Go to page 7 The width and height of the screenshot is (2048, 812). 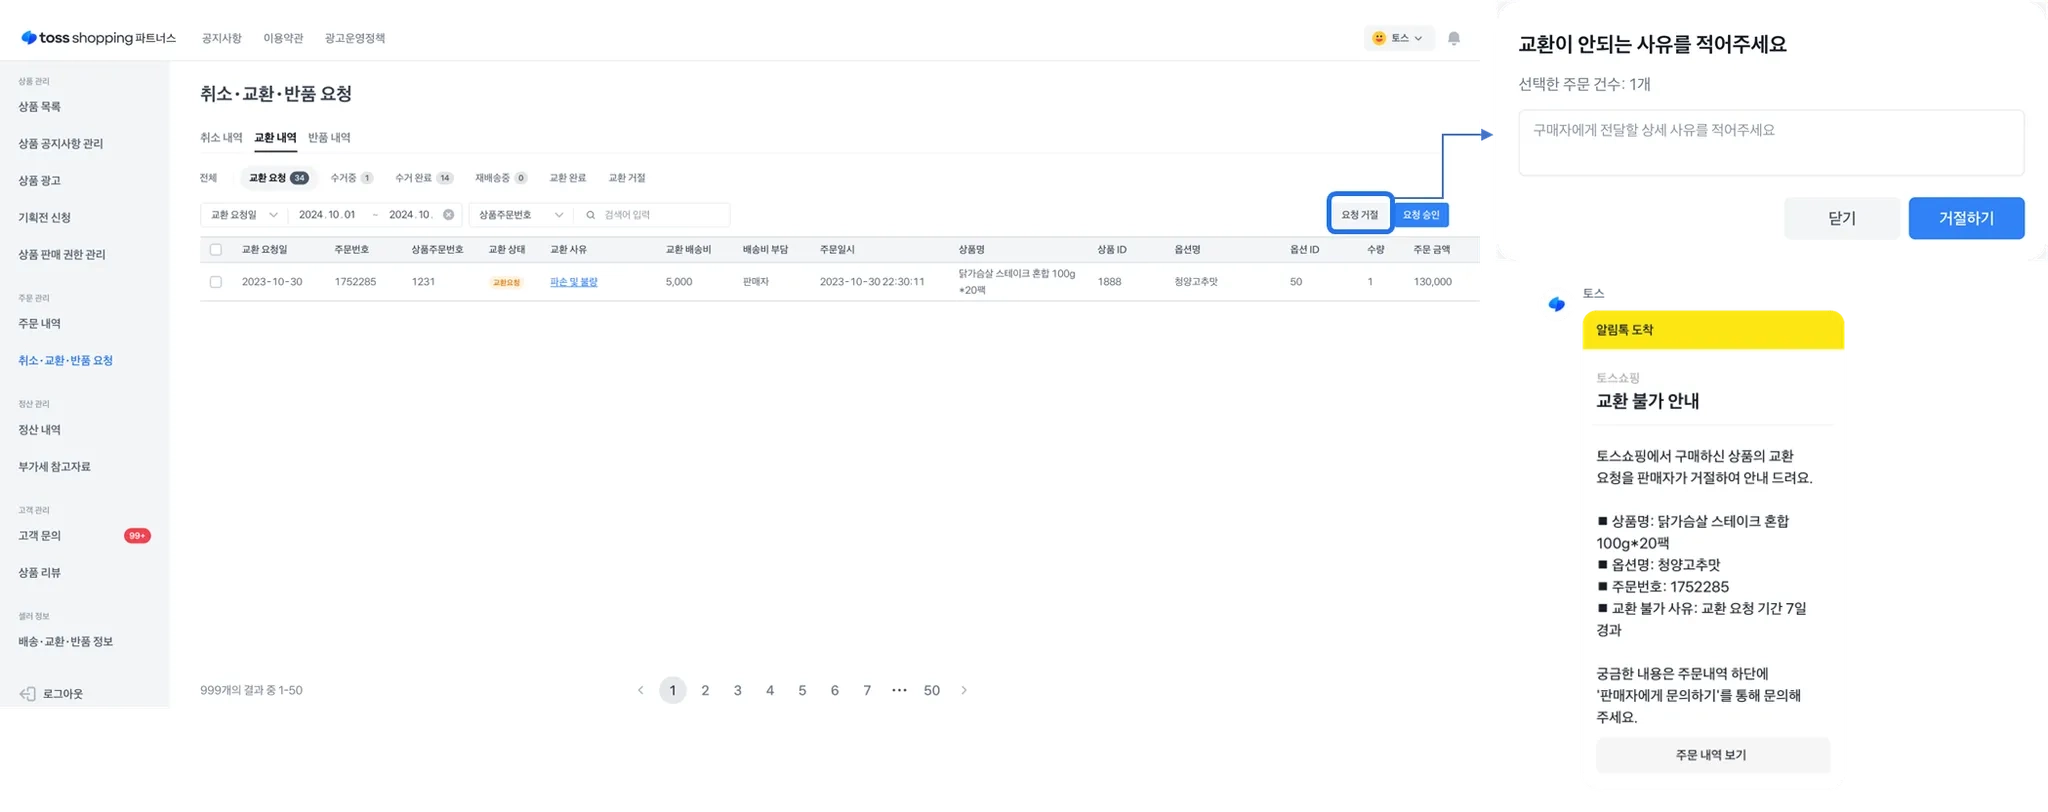click(x=867, y=691)
